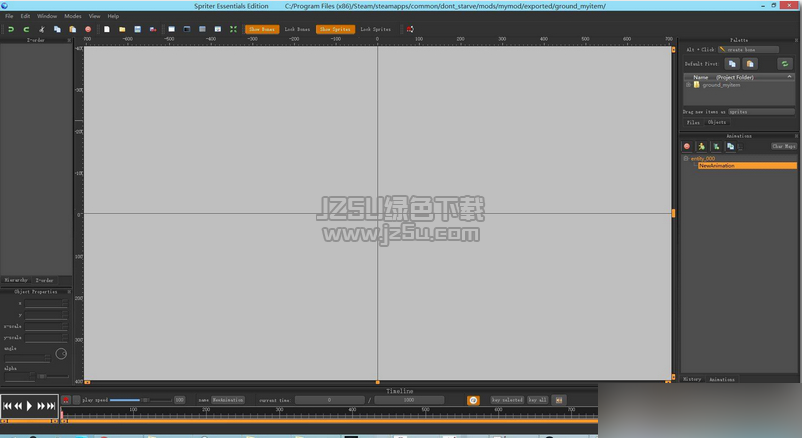The image size is (802, 438).
Task: Open the Window menu
Action: pos(47,16)
